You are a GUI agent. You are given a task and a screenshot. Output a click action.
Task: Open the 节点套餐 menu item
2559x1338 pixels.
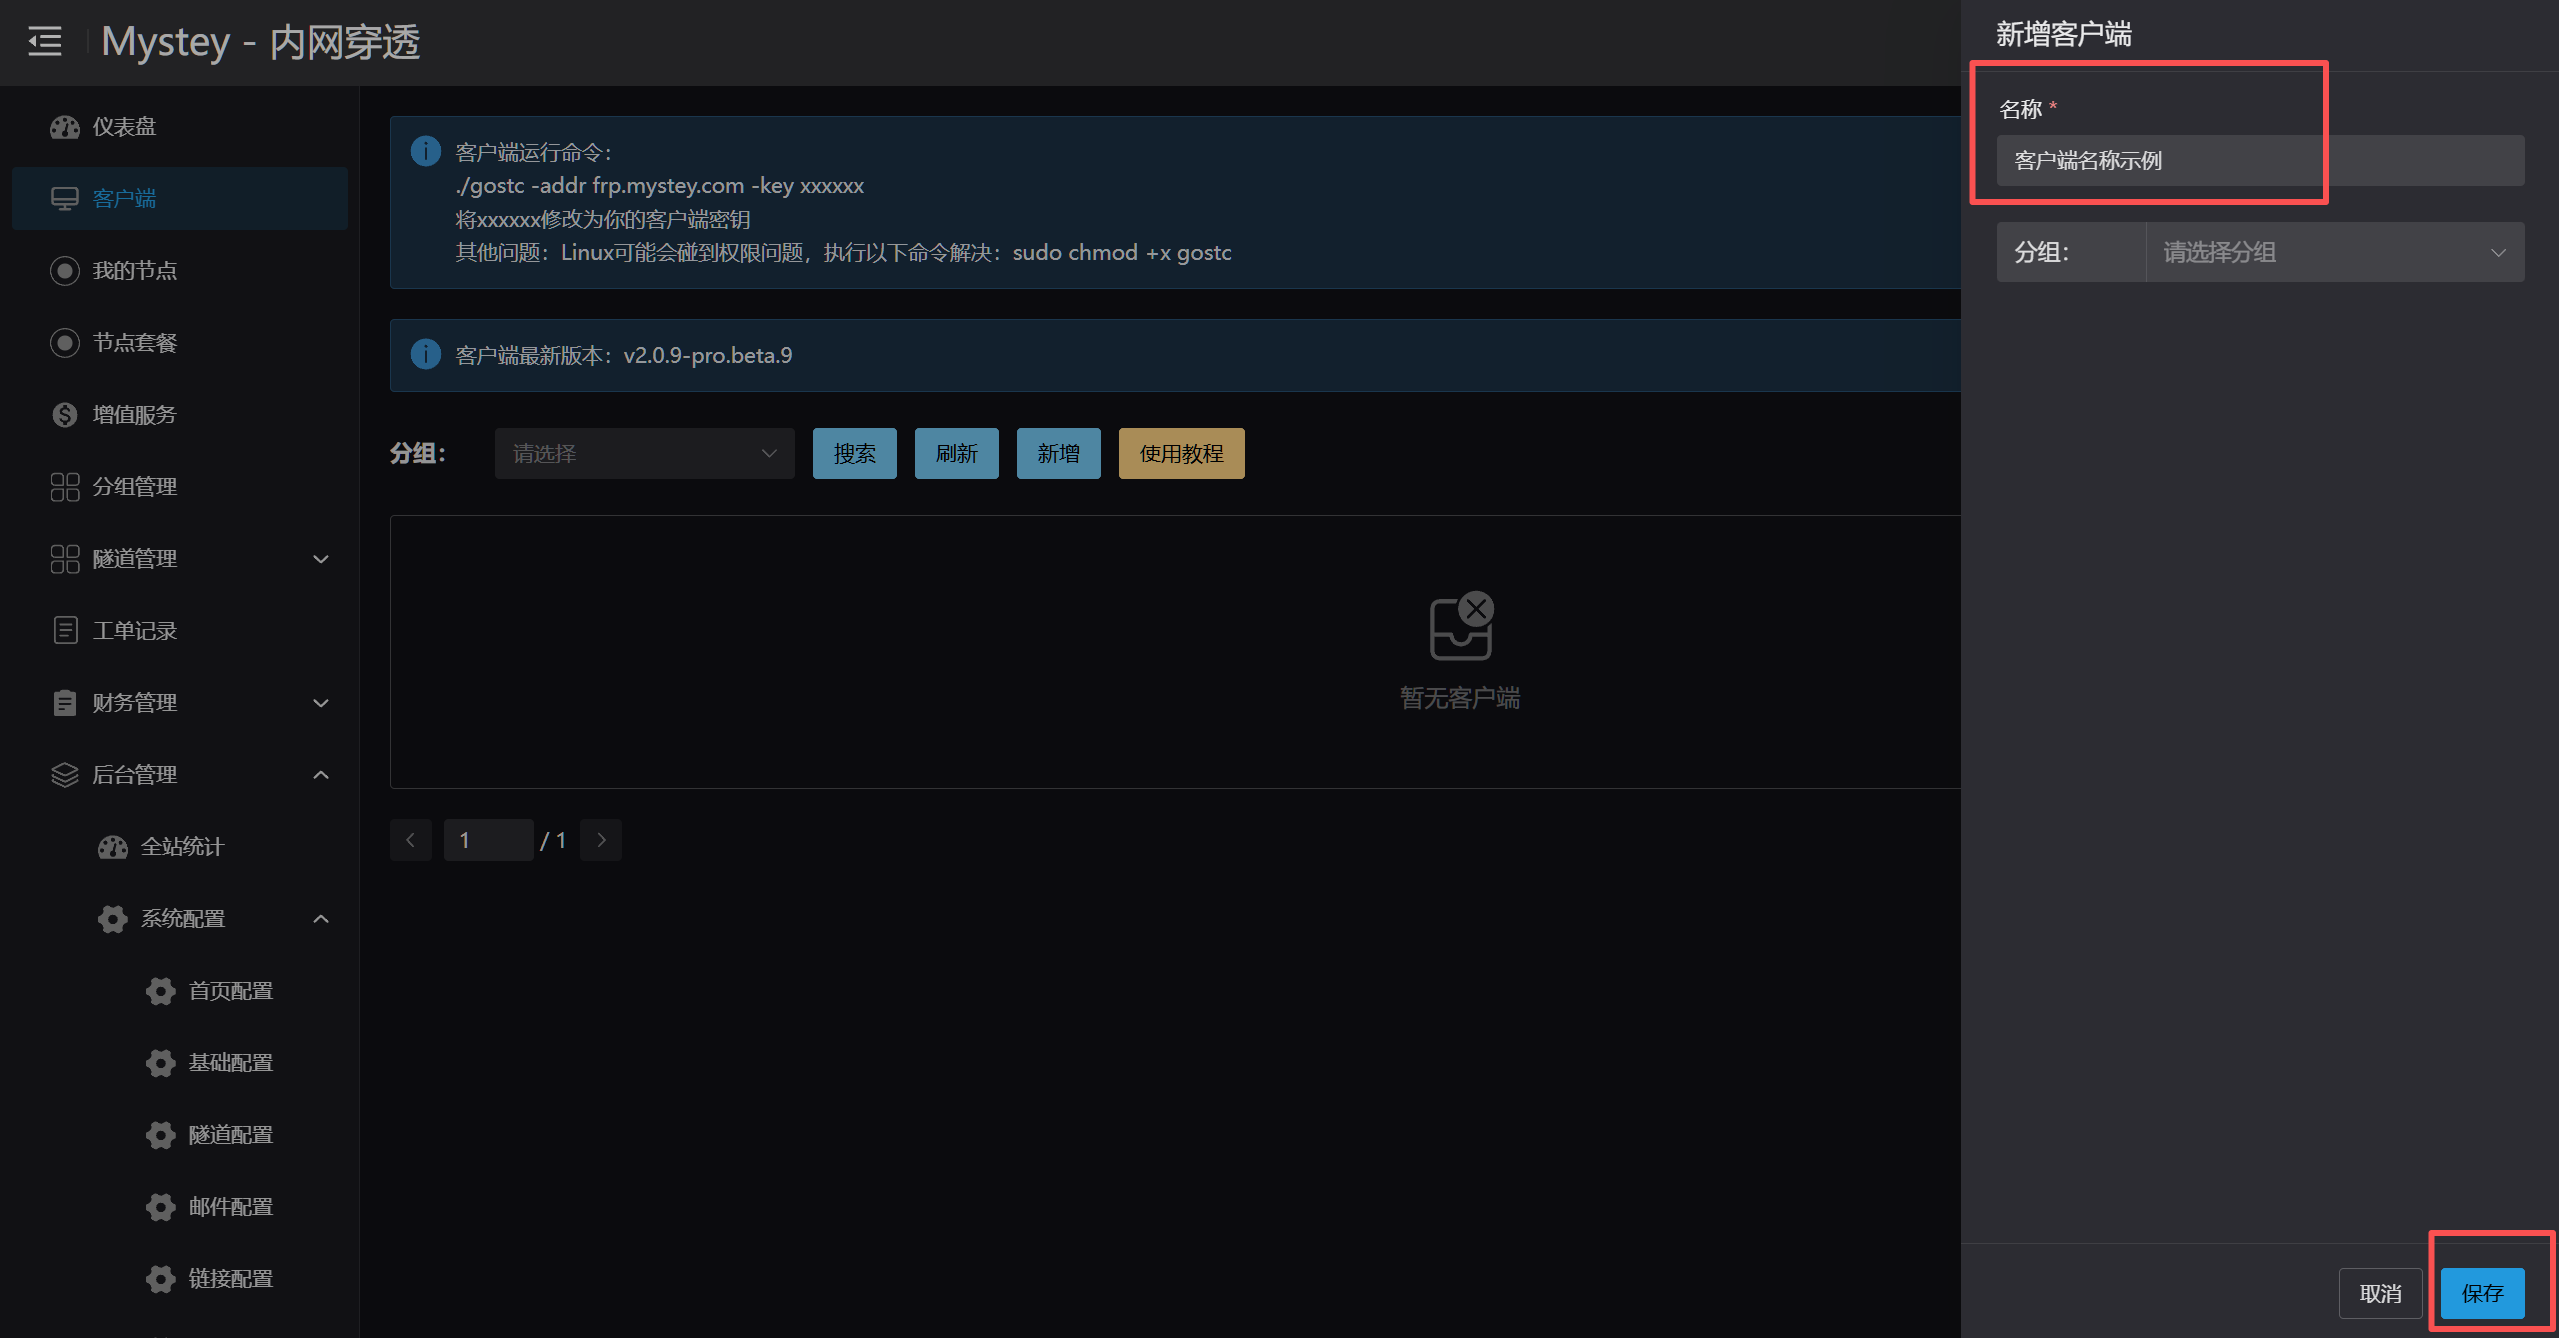pos(134,343)
